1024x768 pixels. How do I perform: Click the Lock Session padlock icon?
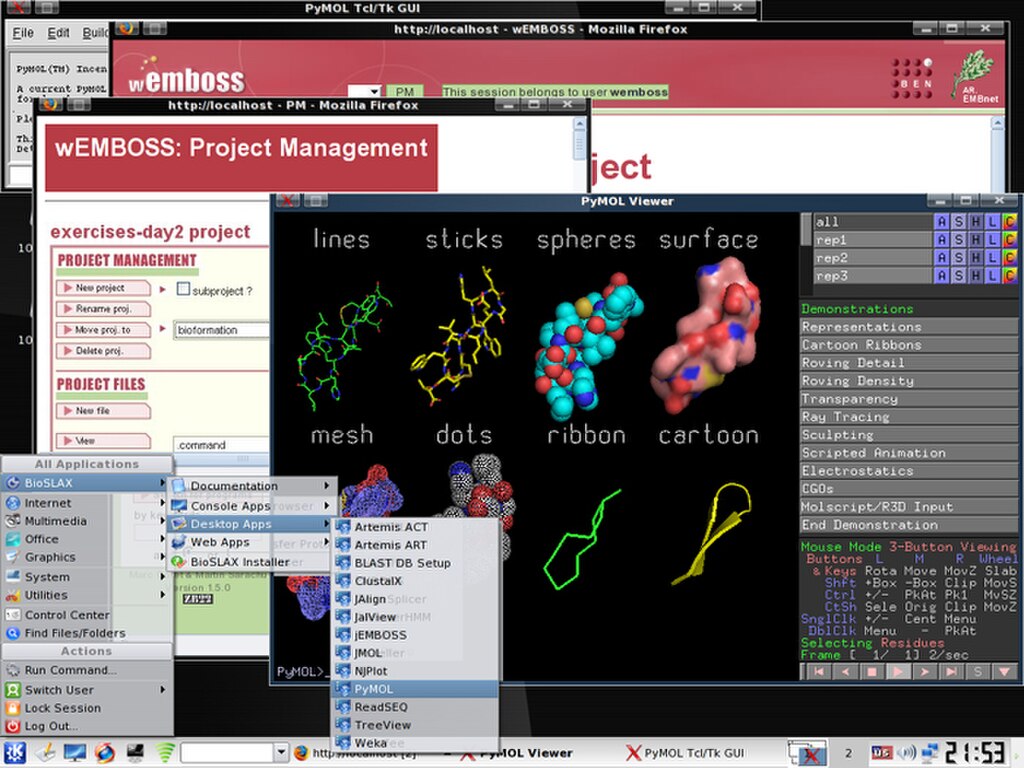point(13,708)
